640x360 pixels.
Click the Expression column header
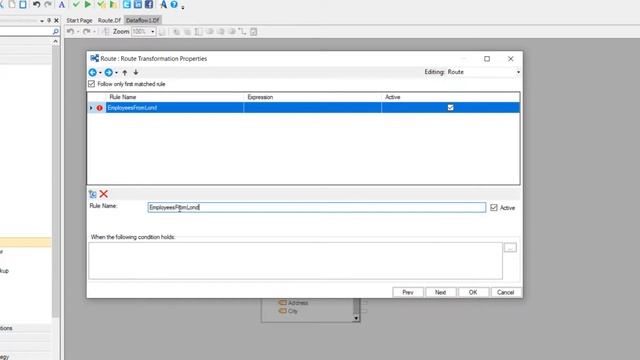312,97
